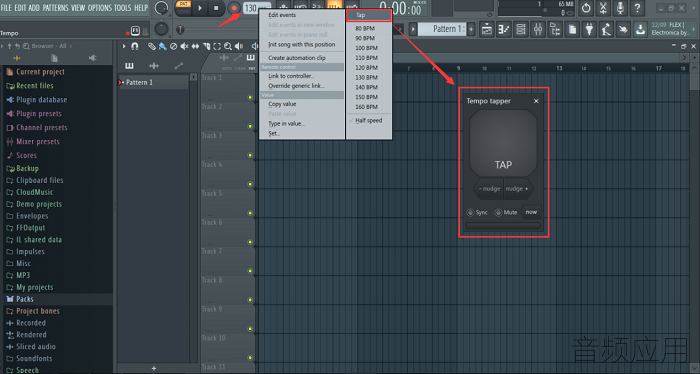
Task: Click the big TAP pad
Action: [503, 143]
